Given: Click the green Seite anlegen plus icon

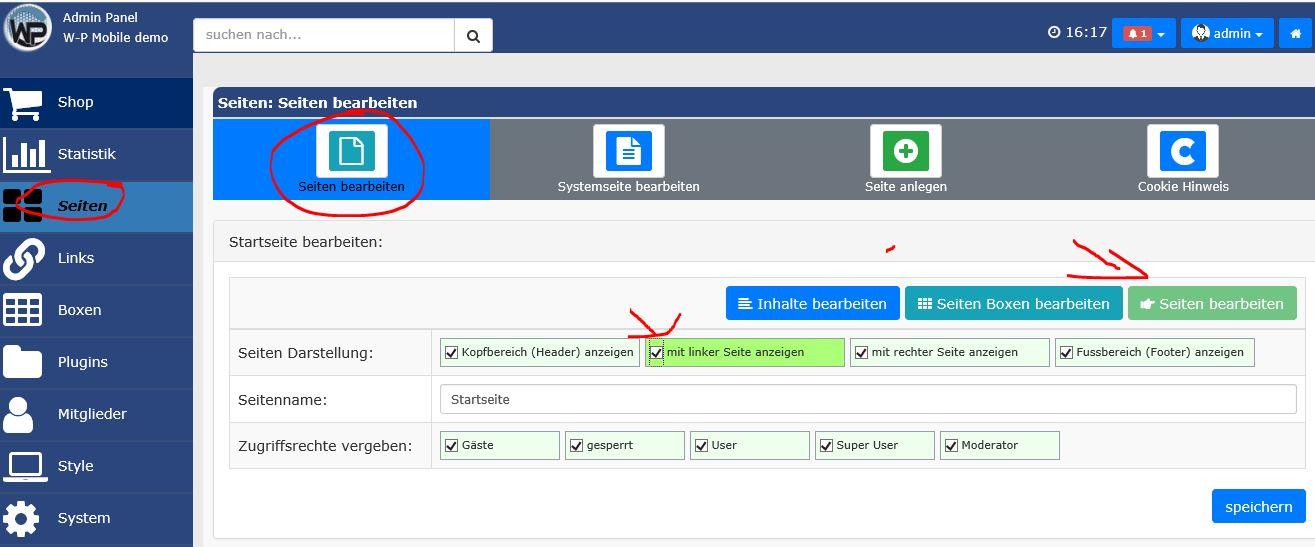Looking at the screenshot, I should (x=905, y=151).
